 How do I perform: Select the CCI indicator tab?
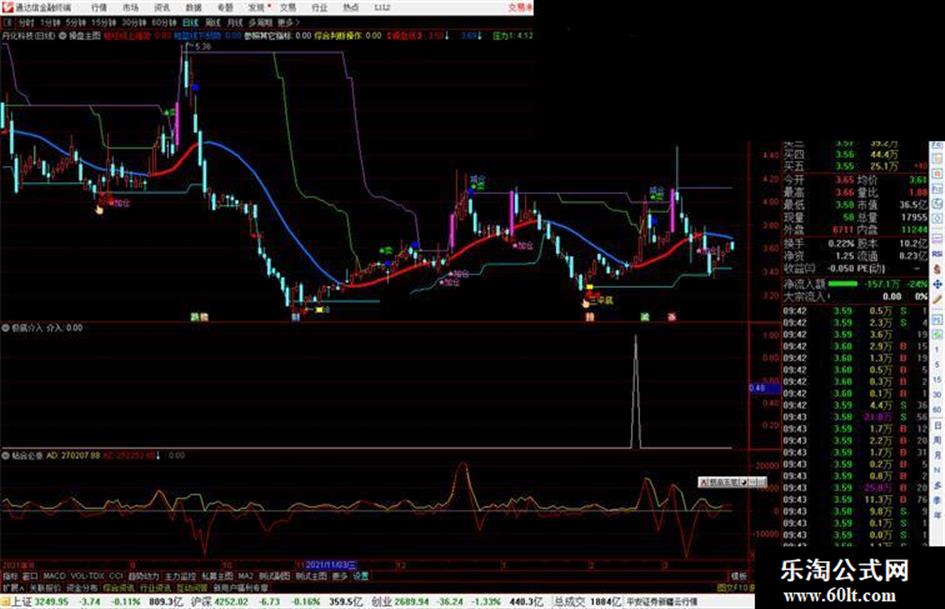[x=116, y=576]
